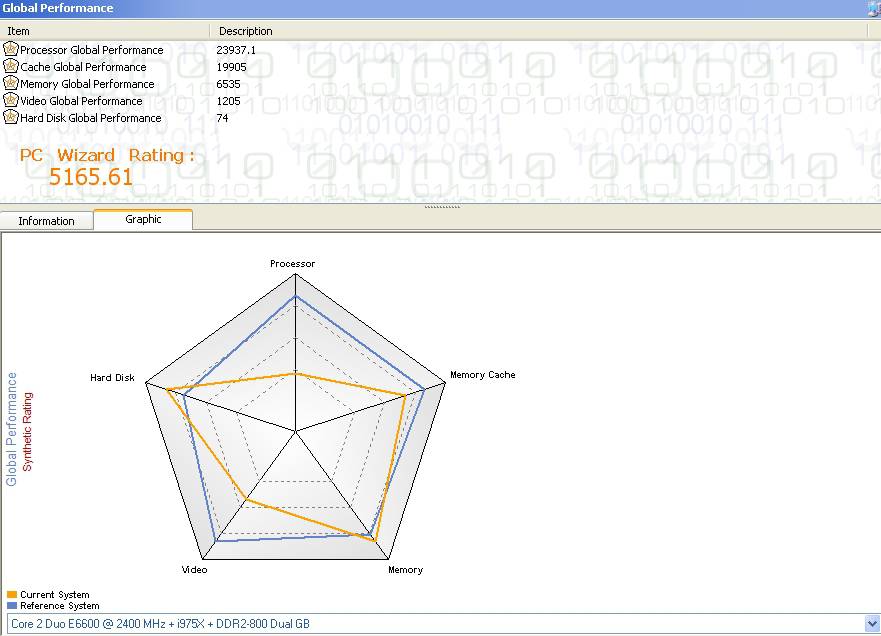Click the splitter grip between the panels
This screenshot has height=636, width=881.
441,207
